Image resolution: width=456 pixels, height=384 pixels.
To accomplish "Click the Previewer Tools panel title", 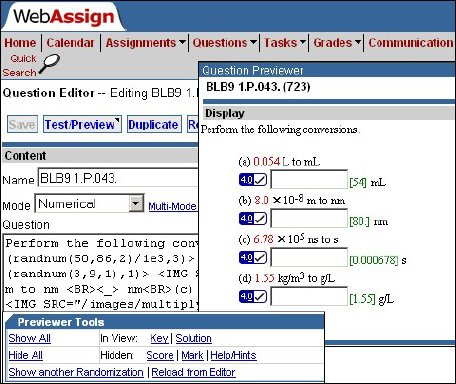I will pos(61,322).
